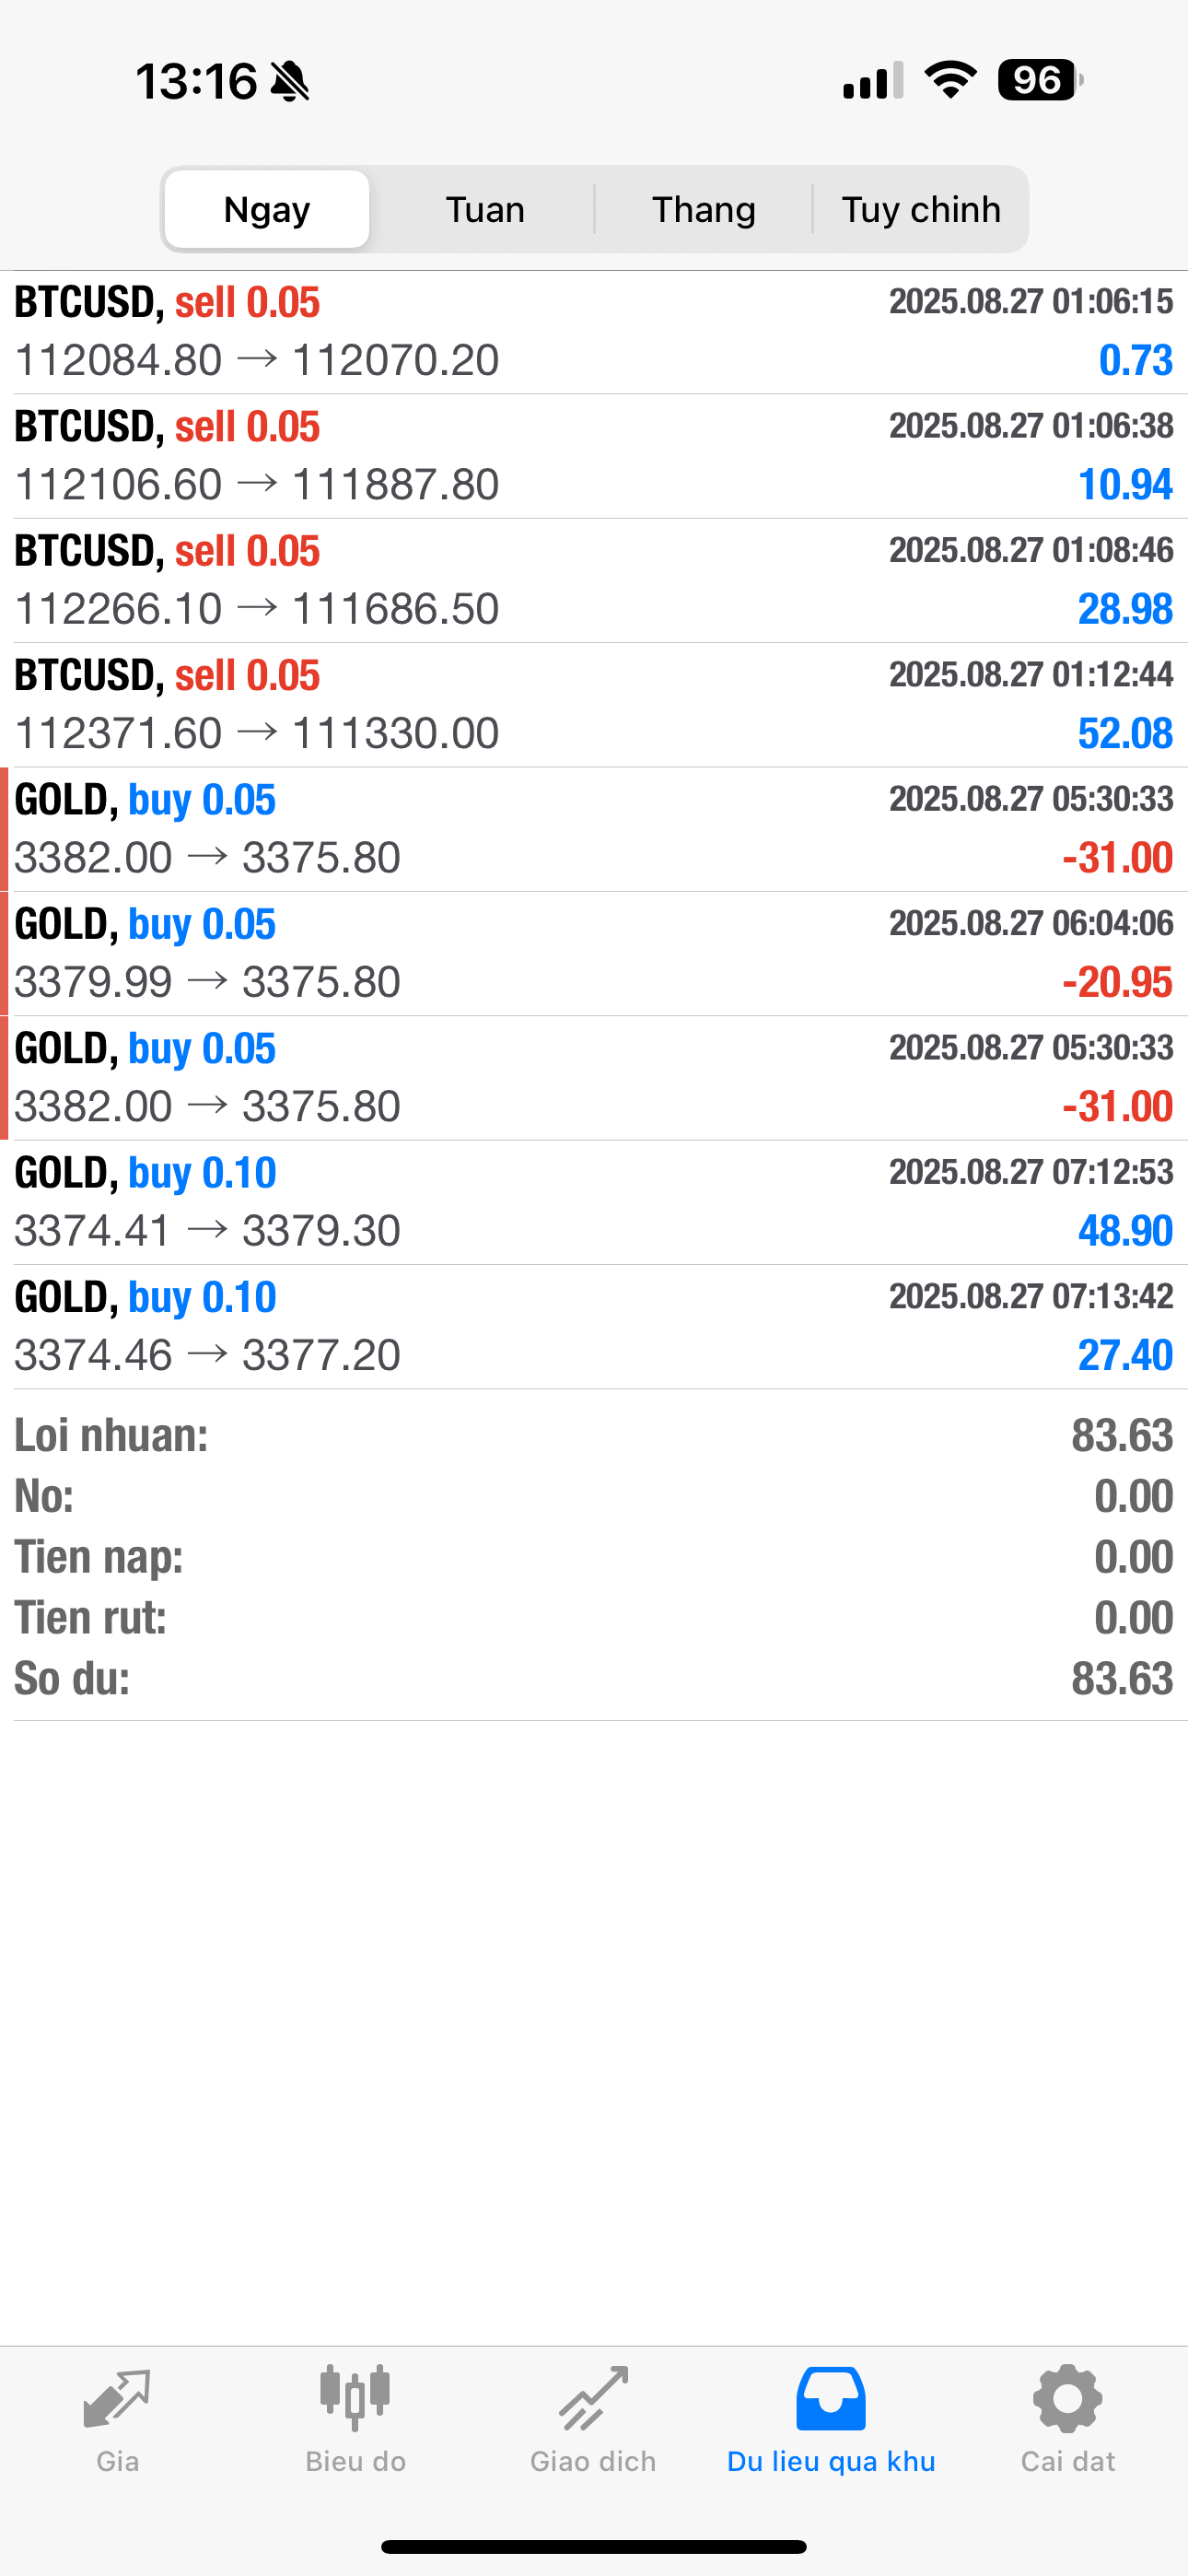Tap the Wi-Fi status icon
1188x2576 pixels.
coord(950,80)
